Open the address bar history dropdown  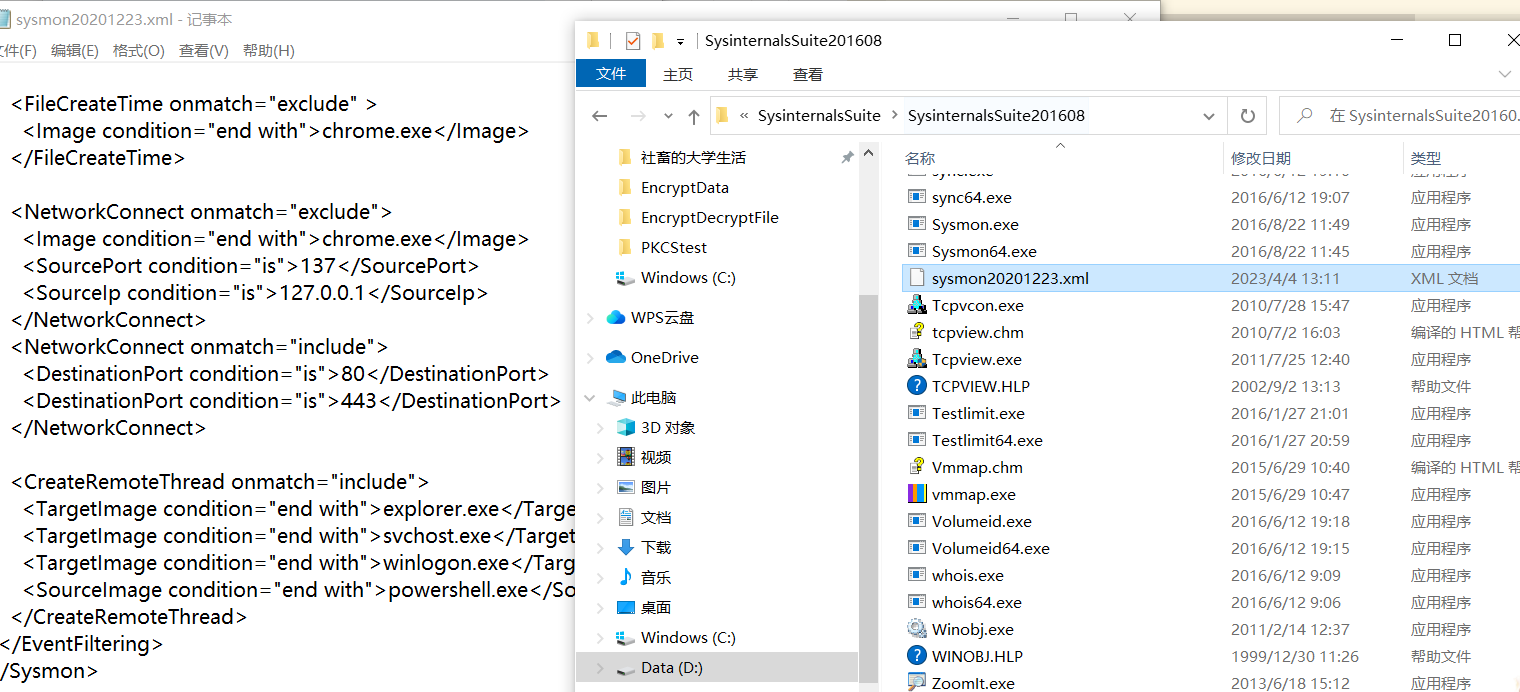(x=1209, y=116)
